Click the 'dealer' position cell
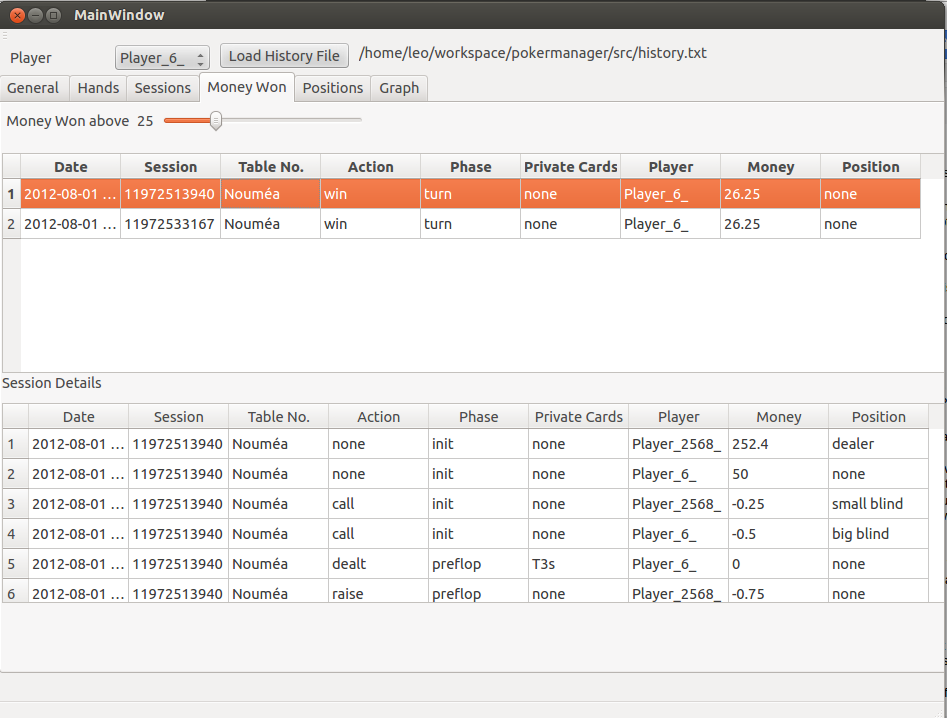Image resolution: width=947 pixels, height=718 pixels. [x=878, y=444]
